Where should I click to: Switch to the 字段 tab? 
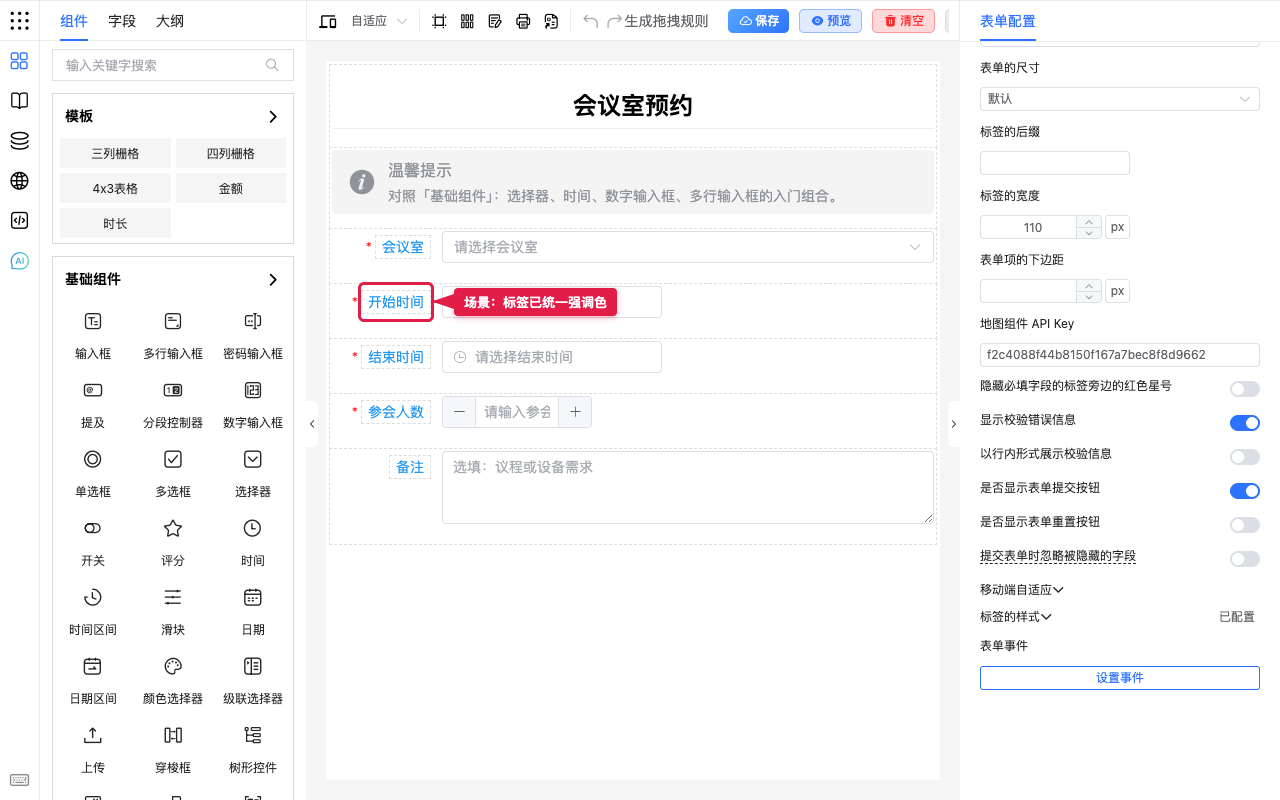click(122, 21)
